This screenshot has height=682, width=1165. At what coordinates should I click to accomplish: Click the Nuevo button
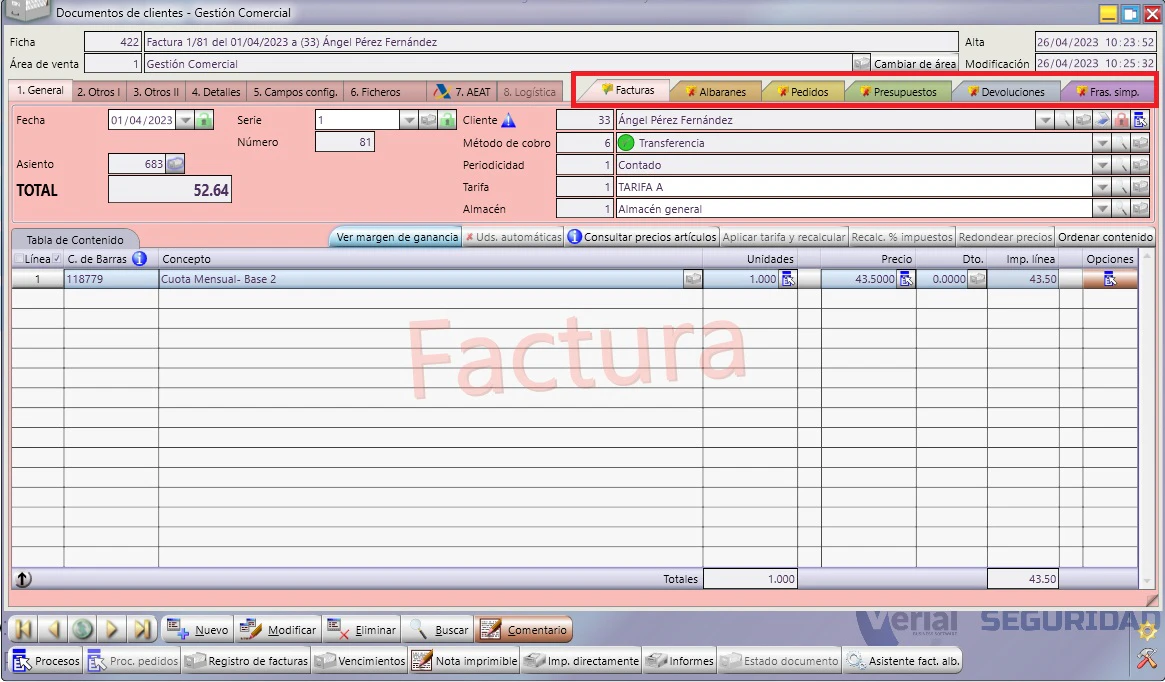click(x=197, y=629)
